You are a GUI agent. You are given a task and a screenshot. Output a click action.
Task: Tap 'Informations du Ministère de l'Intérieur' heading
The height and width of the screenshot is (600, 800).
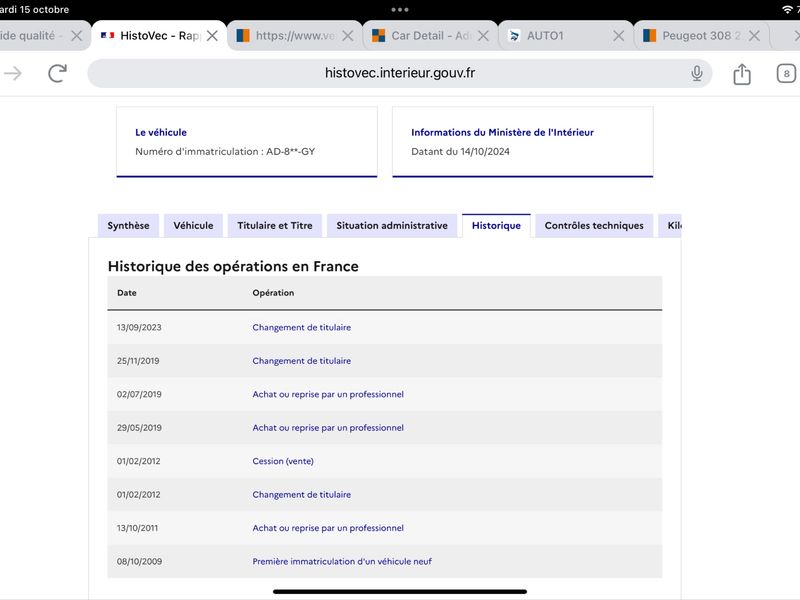(502, 132)
